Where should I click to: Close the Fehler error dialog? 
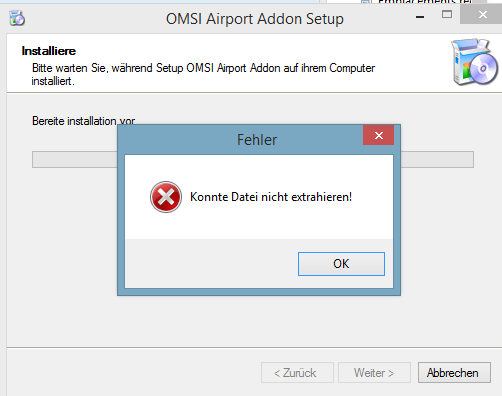click(378, 135)
